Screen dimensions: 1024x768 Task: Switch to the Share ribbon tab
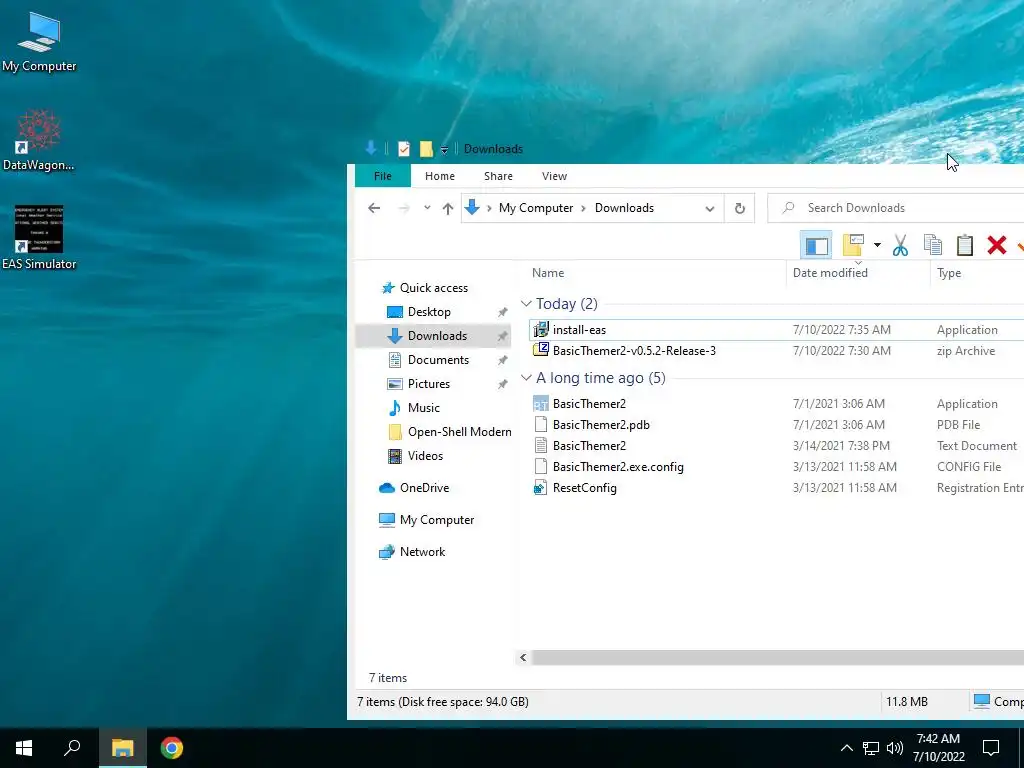pos(498,176)
